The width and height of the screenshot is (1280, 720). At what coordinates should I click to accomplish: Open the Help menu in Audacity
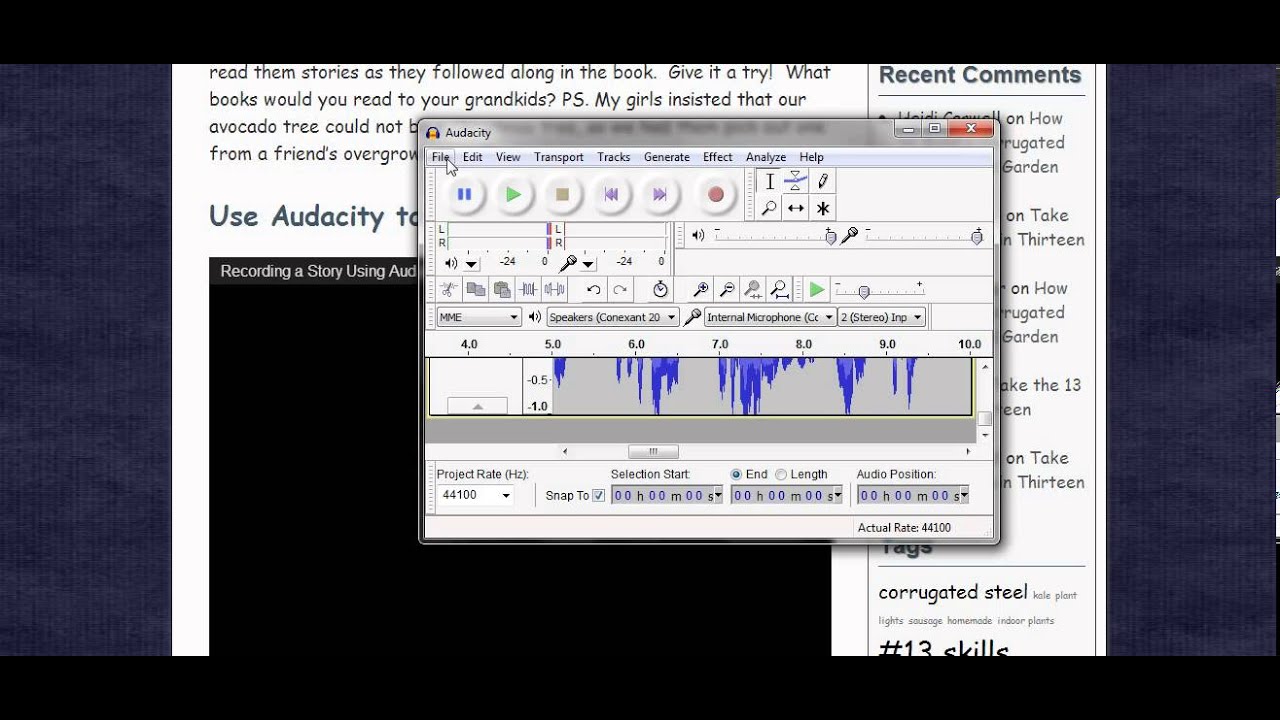[x=811, y=157]
